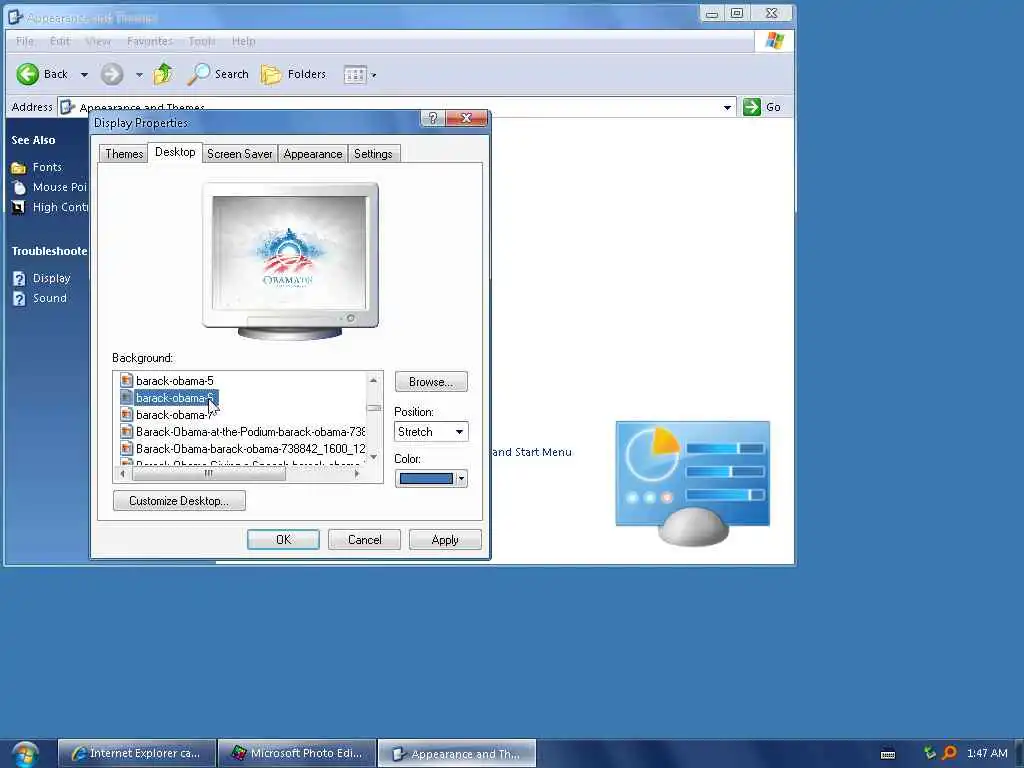Click Apply in Display Properties

pyautogui.click(x=445, y=540)
